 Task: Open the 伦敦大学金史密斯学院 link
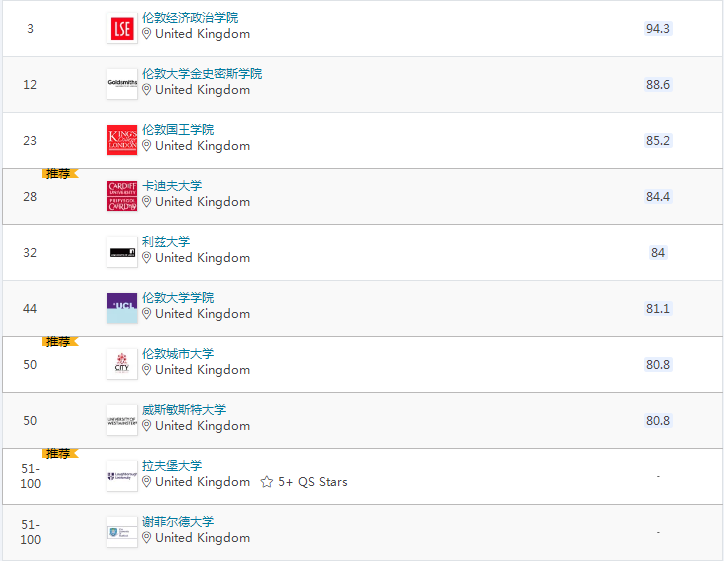[x=202, y=74]
